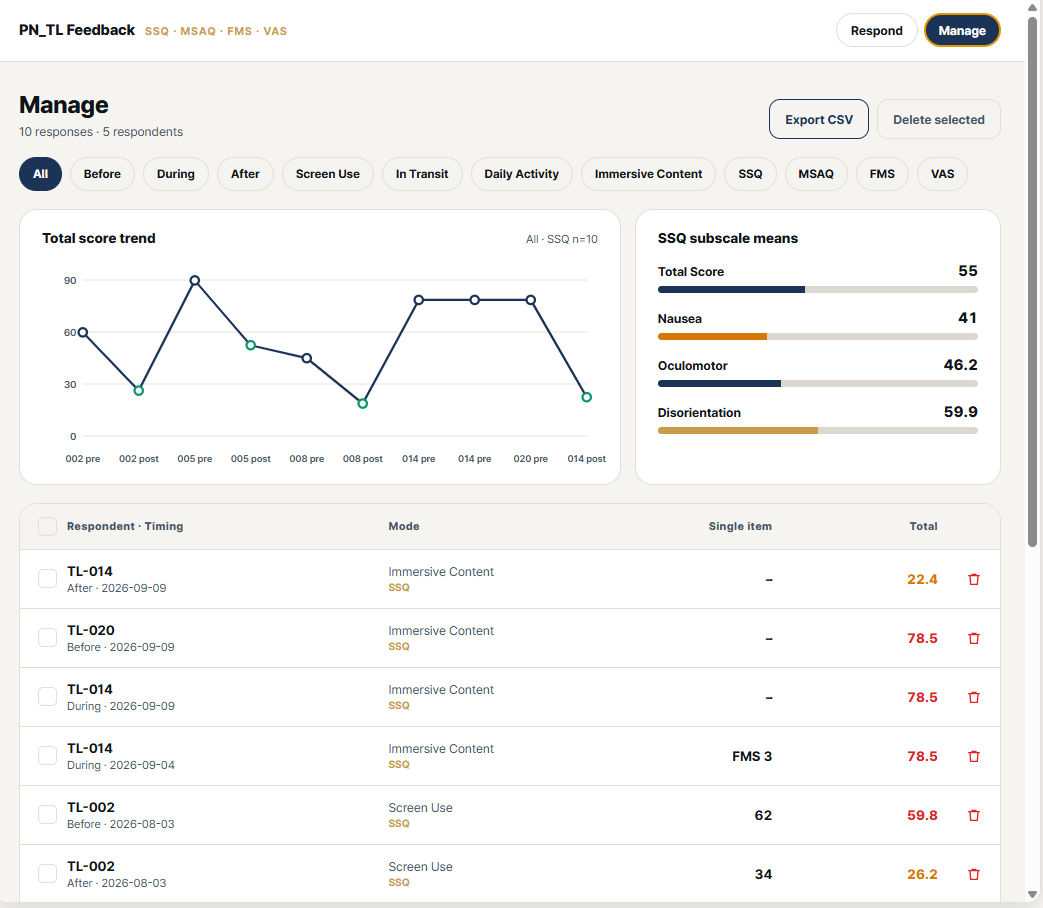Filter by Daily Activity mode

[522, 174]
